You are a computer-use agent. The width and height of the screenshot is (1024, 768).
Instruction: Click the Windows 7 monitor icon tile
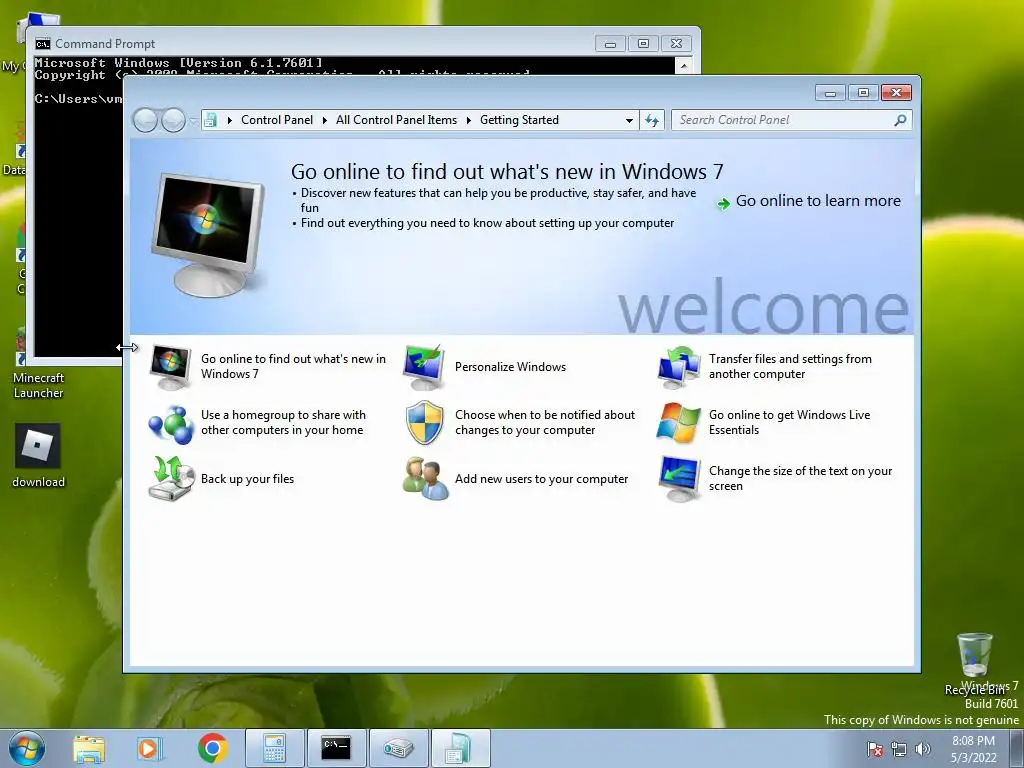pos(170,367)
